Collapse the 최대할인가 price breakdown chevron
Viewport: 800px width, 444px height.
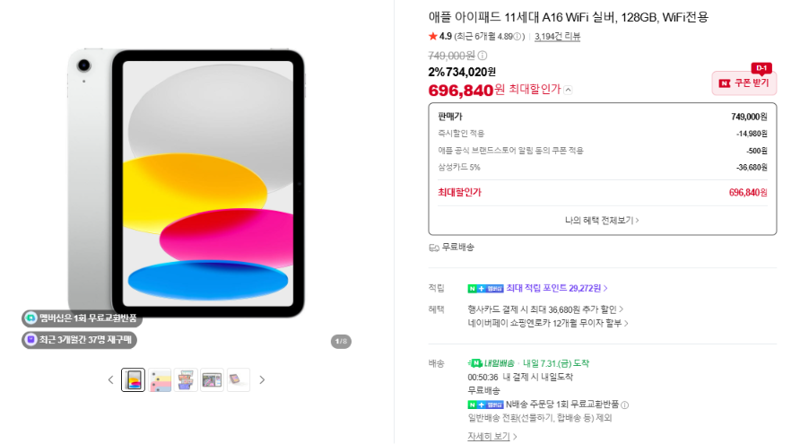pyautogui.click(x=568, y=90)
